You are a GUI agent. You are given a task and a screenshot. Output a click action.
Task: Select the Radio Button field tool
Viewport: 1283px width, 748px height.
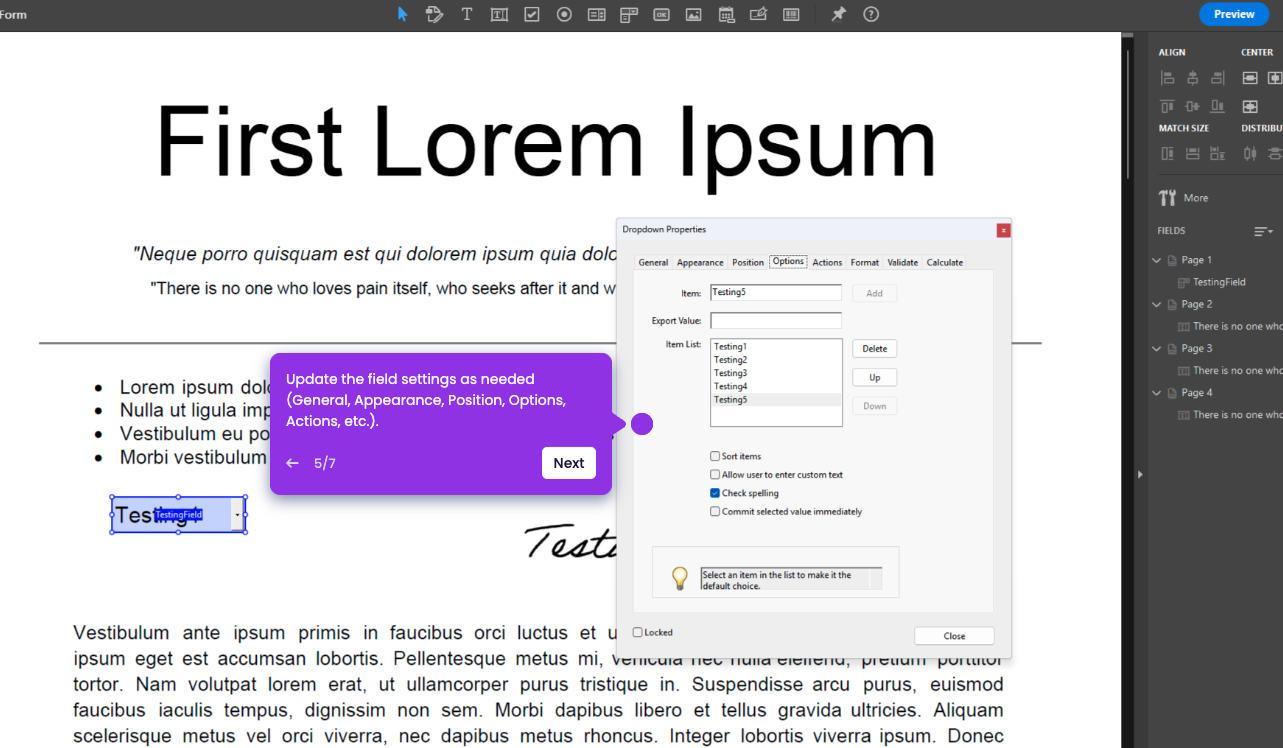(x=564, y=14)
